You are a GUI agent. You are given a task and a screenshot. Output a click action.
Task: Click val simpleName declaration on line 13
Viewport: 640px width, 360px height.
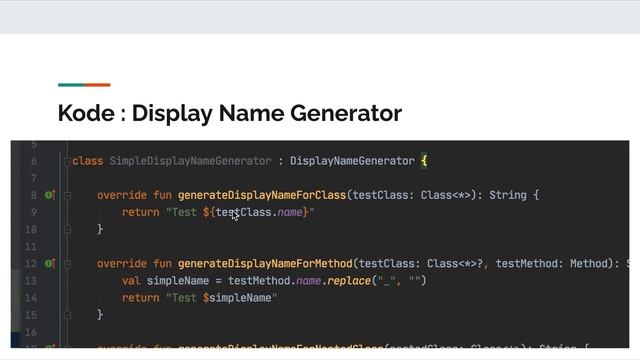(x=165, y=281)
